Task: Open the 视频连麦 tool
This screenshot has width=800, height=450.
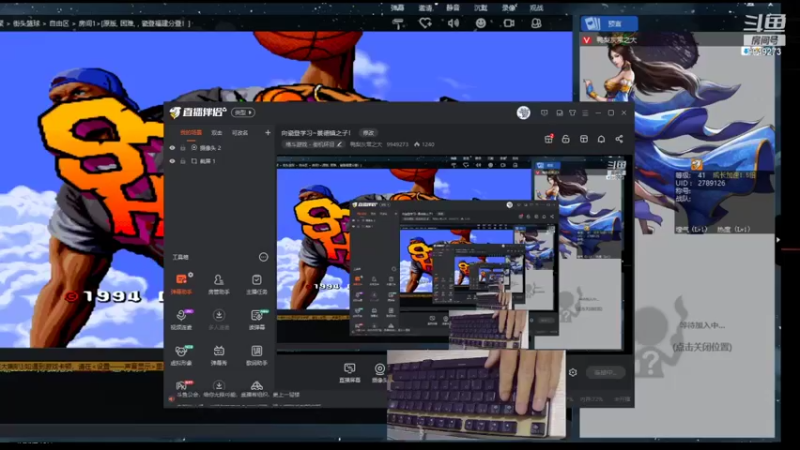Action: pos(182,319)
